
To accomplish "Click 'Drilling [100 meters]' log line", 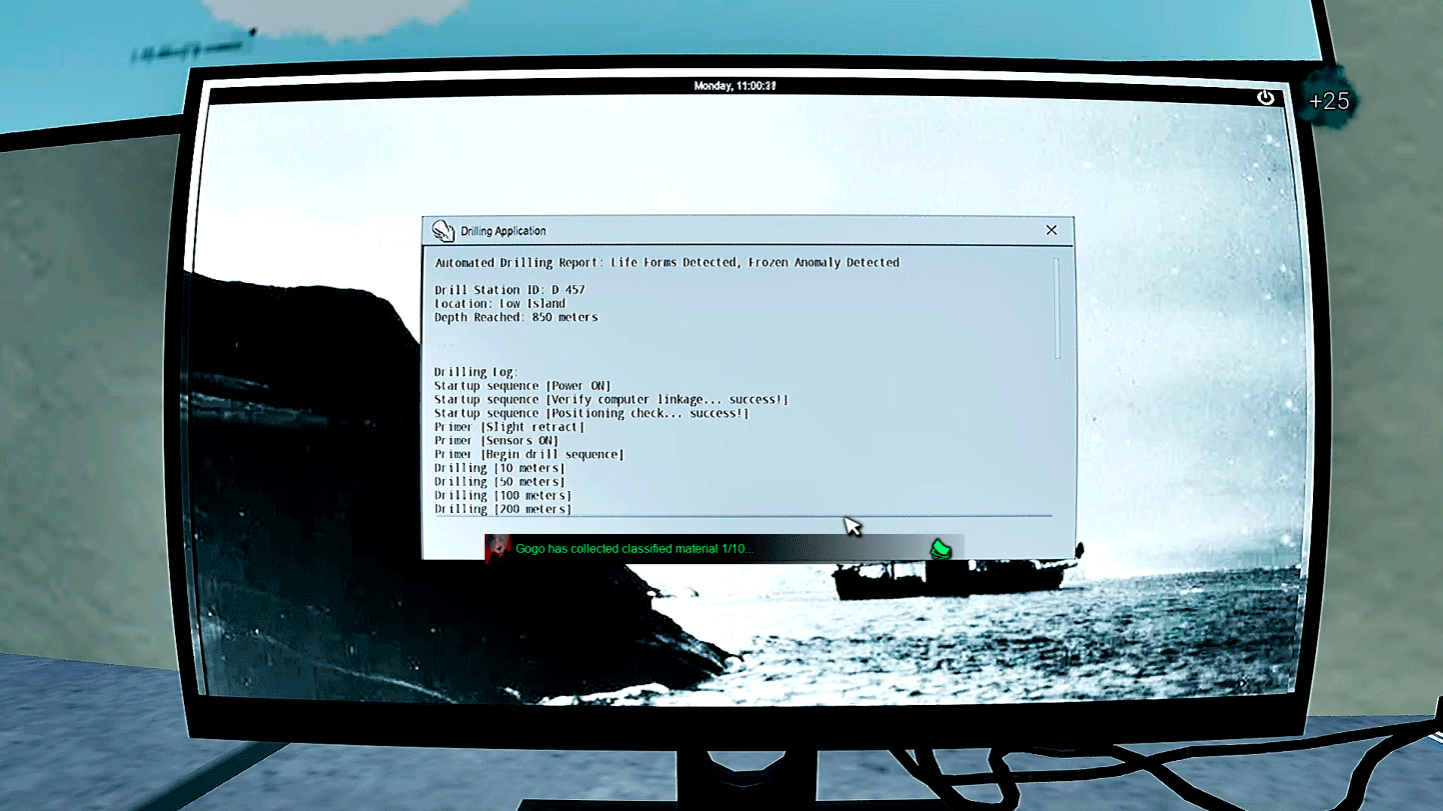I will point(503,496).
